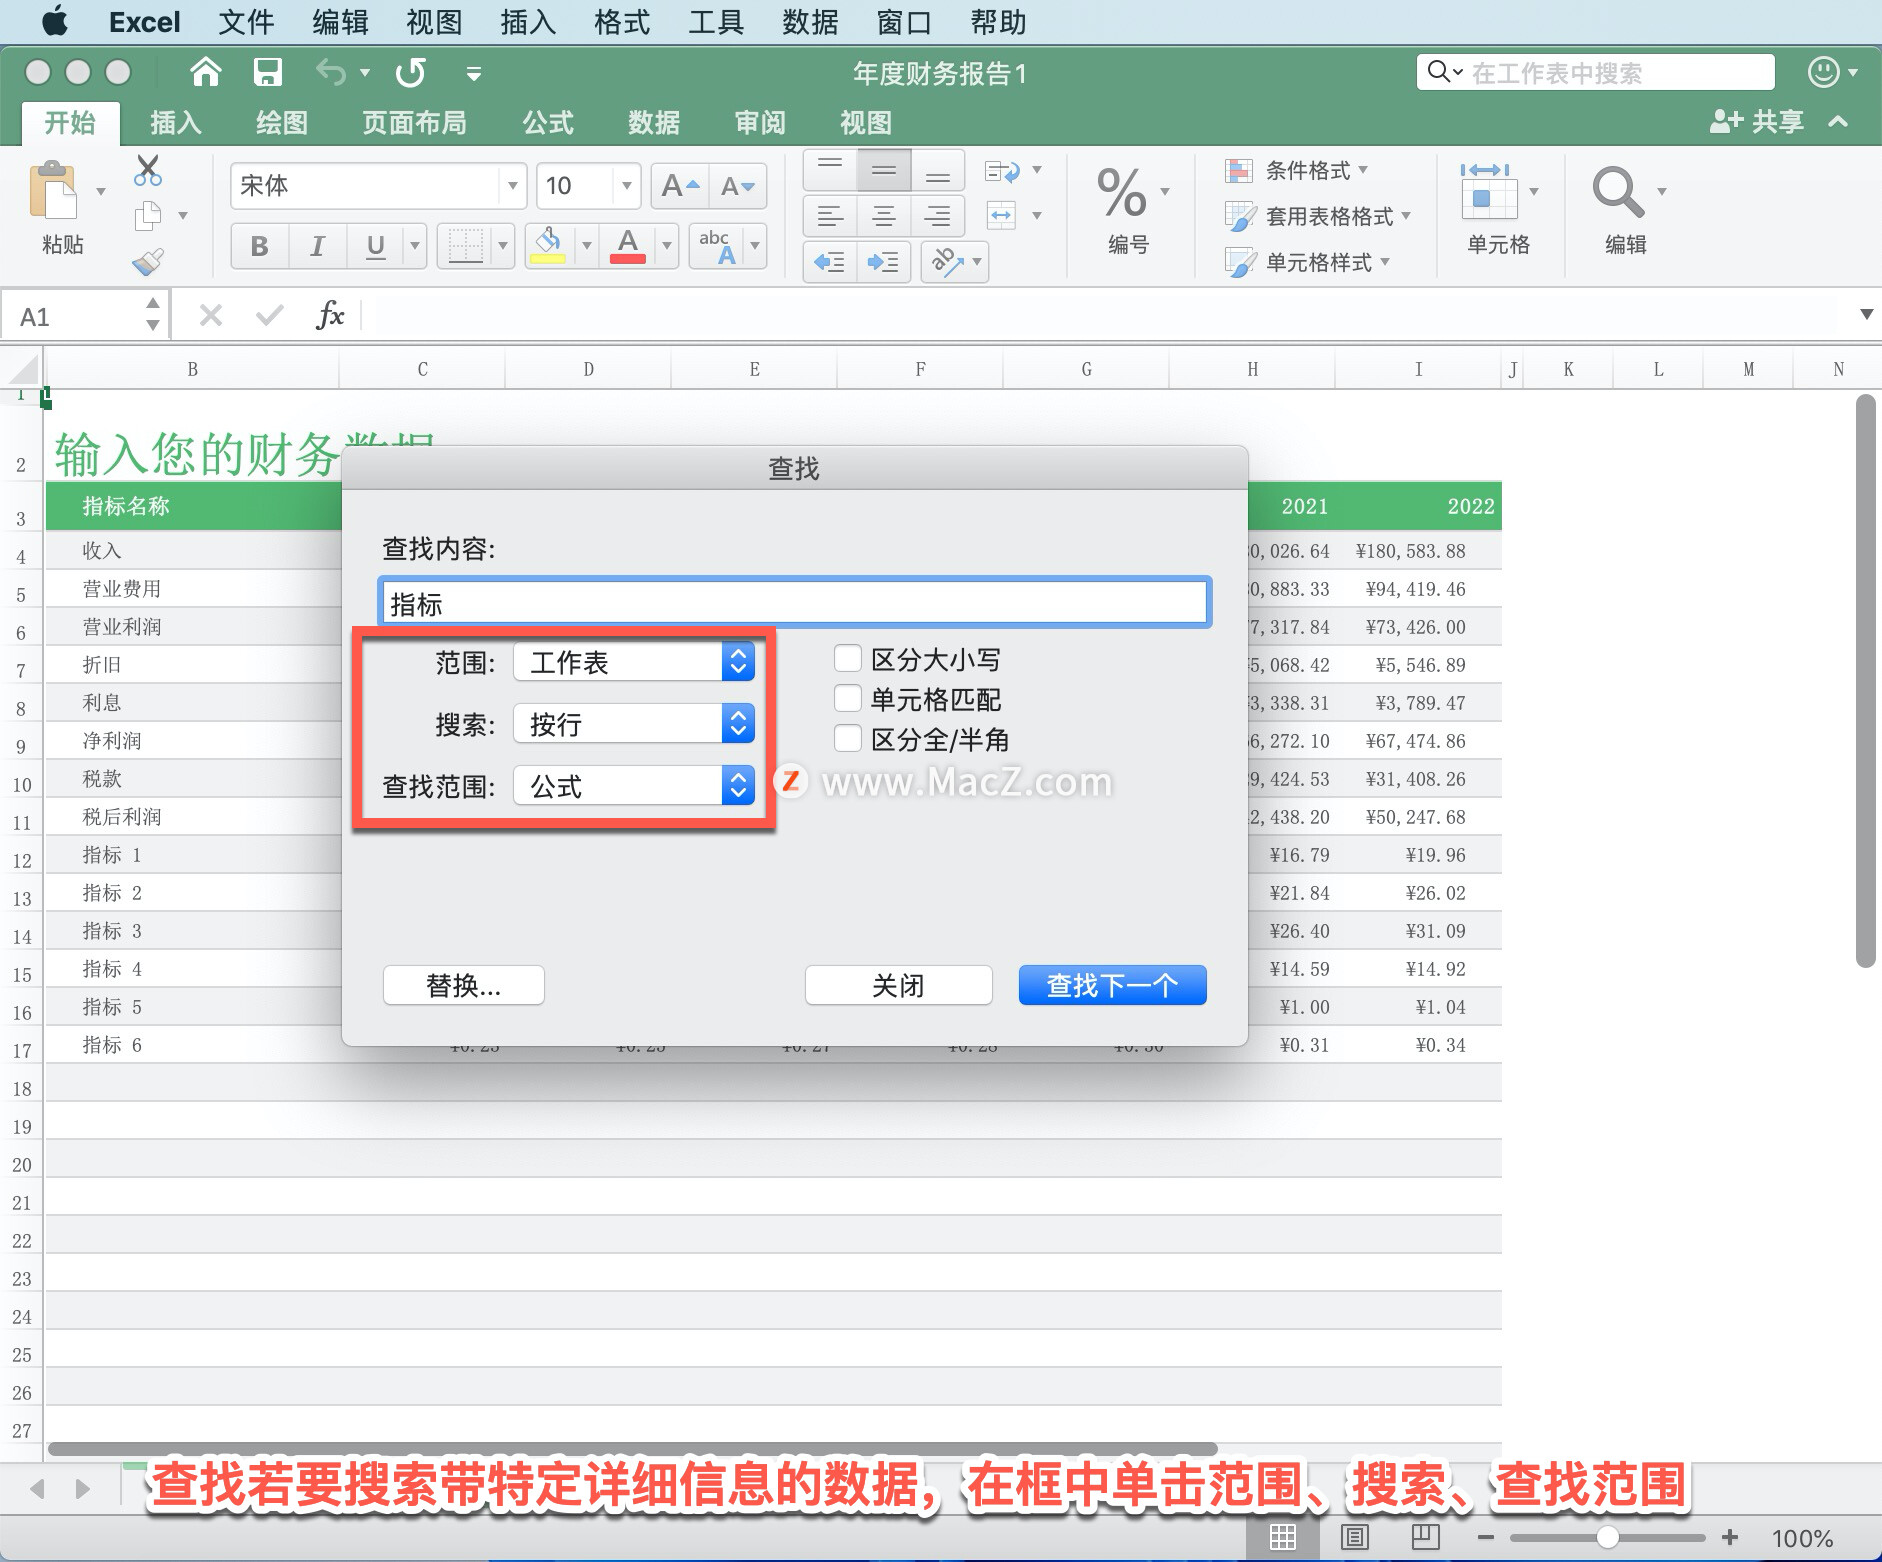This screenshot has width=1882, height=1562.
Task: Open the 范围 dropdown showing 工作表
Action: [x=634, y=662]
